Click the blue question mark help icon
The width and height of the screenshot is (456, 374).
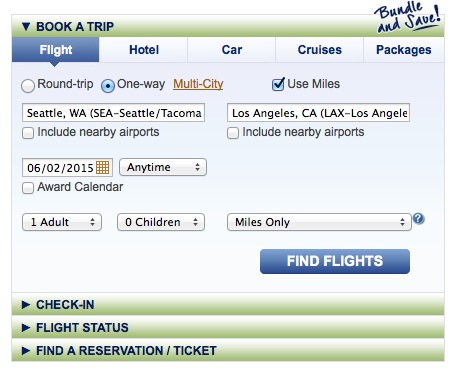[418, 219]
